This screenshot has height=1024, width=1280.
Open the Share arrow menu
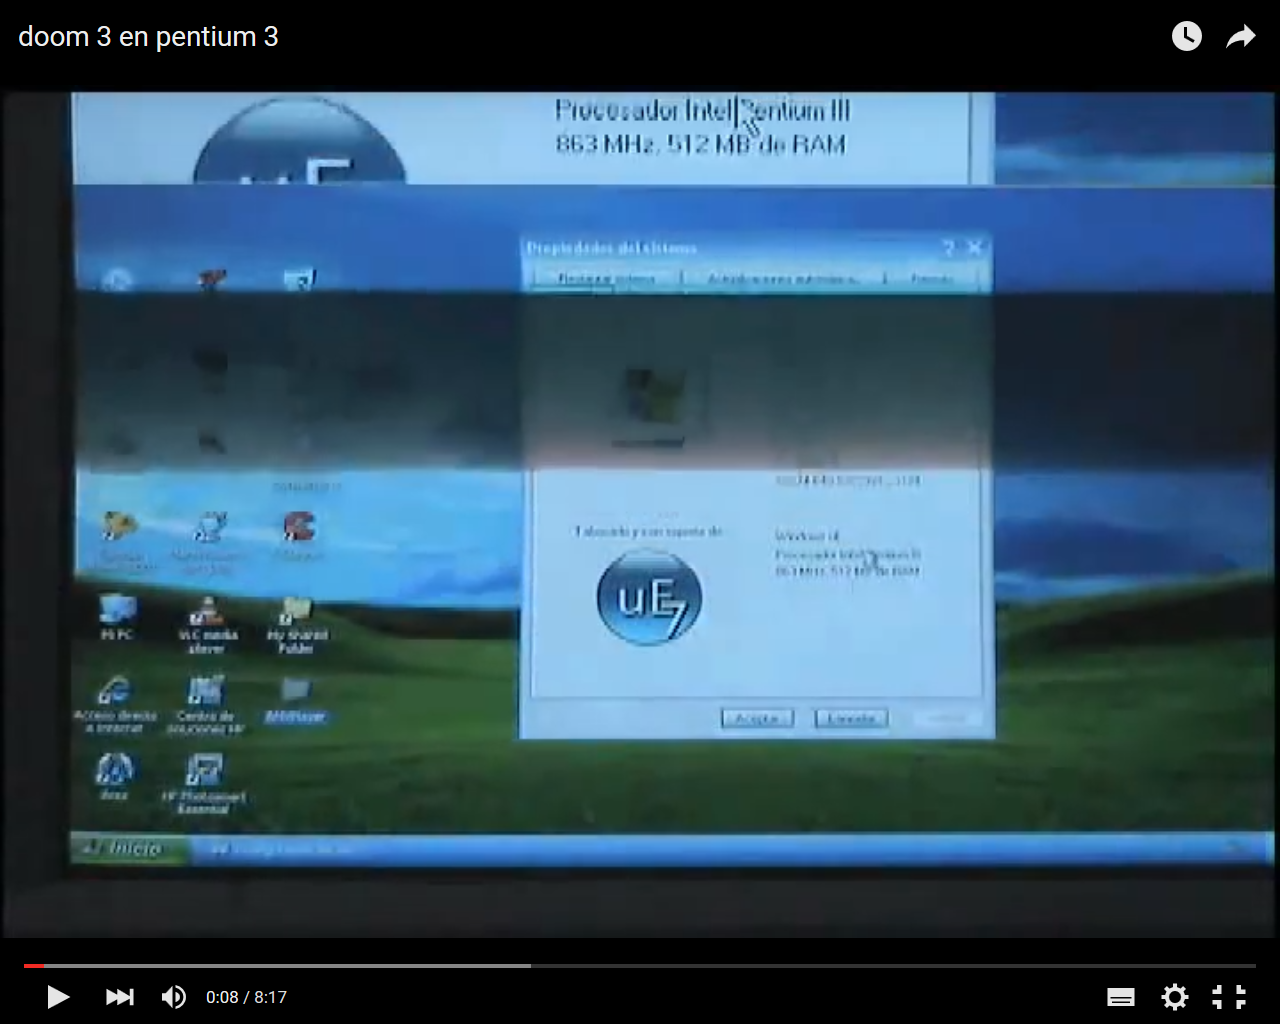pyautogui.click(x=1241, y=37)
